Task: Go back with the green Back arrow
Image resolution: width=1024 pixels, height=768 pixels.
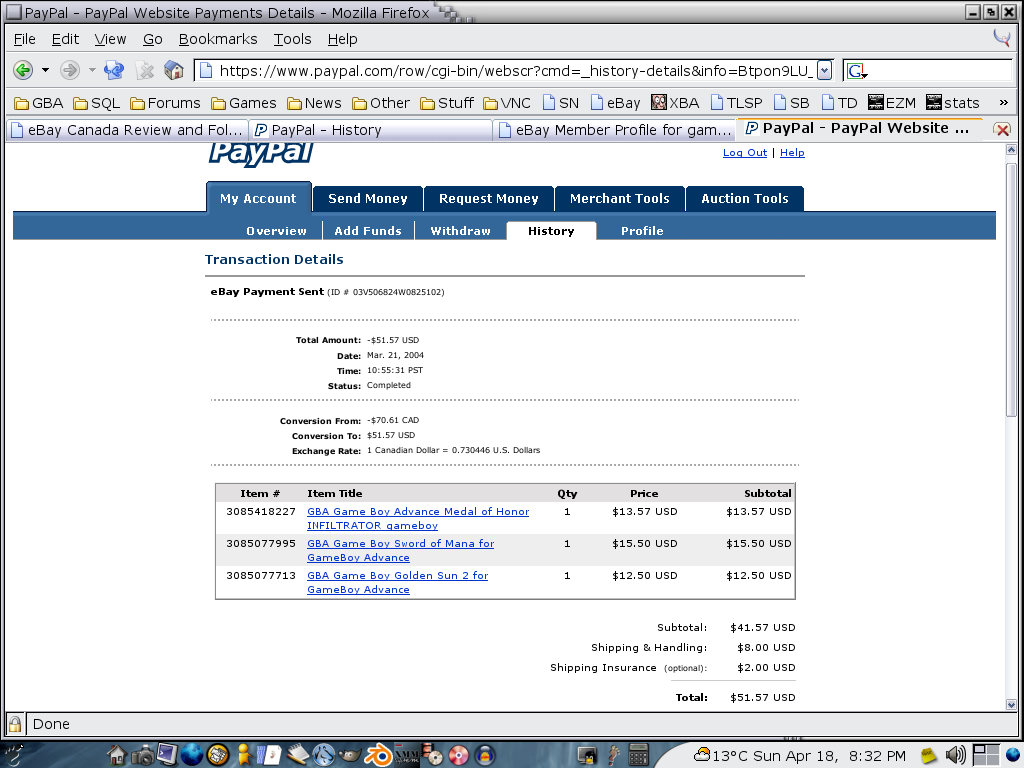Action: [24, 70]
